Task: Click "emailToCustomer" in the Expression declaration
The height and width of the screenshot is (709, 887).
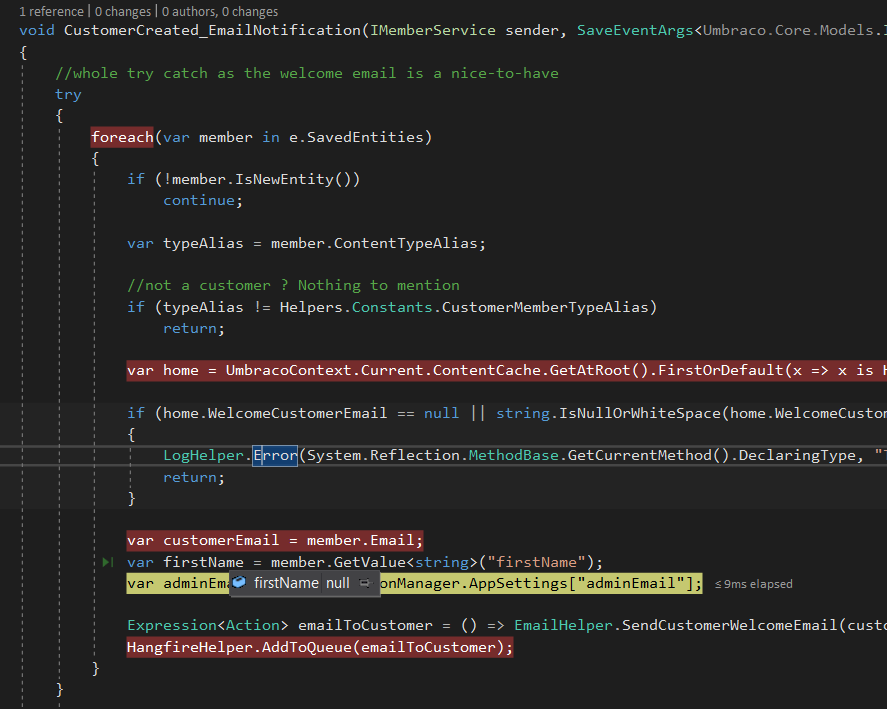Action: [x=365, y=625]
